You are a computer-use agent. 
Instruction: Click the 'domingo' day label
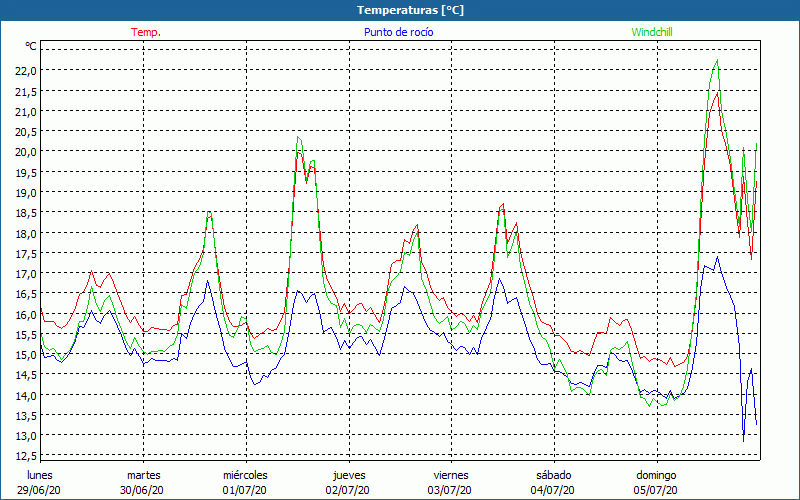coord(656,476)
